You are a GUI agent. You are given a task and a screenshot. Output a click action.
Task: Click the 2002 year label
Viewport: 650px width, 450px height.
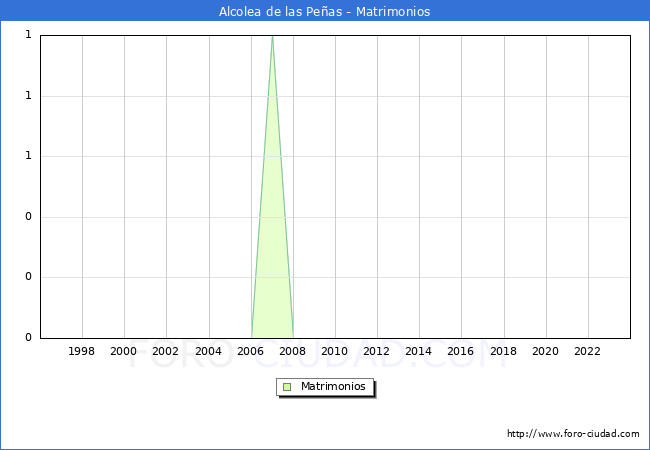pos(166,352)
